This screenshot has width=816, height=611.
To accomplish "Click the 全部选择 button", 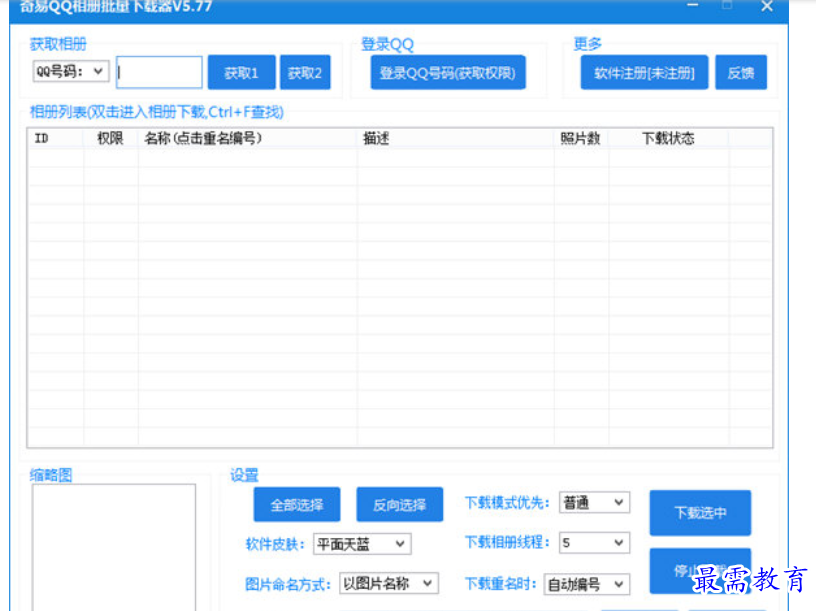I will [x=297, y=504].
